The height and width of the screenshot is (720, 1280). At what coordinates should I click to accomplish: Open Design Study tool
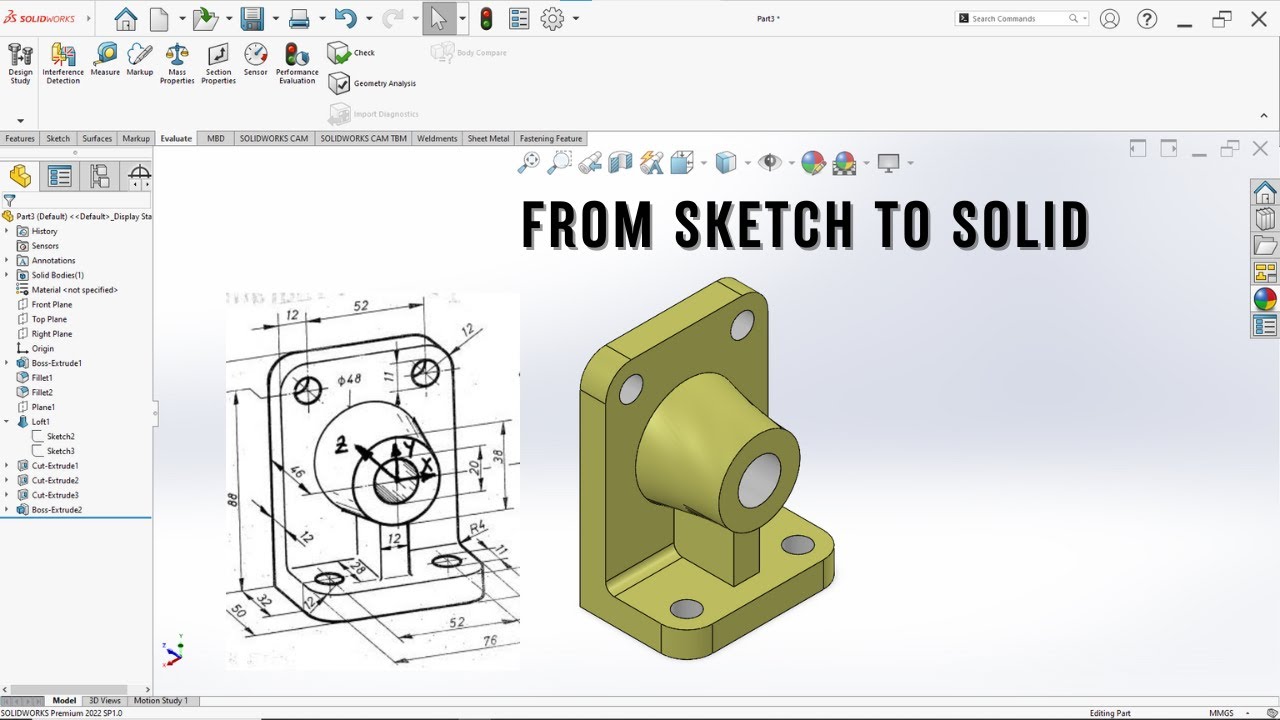pyautogui.click(x=20, y=63)
